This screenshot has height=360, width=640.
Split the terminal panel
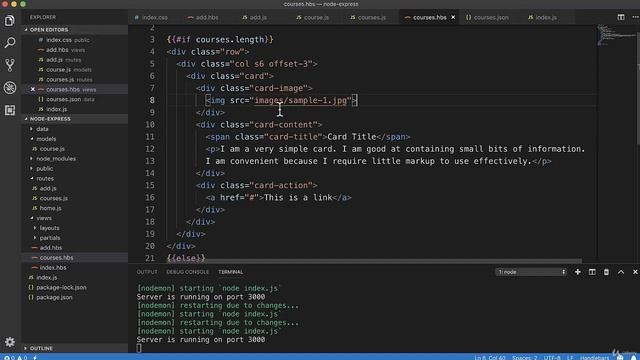(592, 272)
